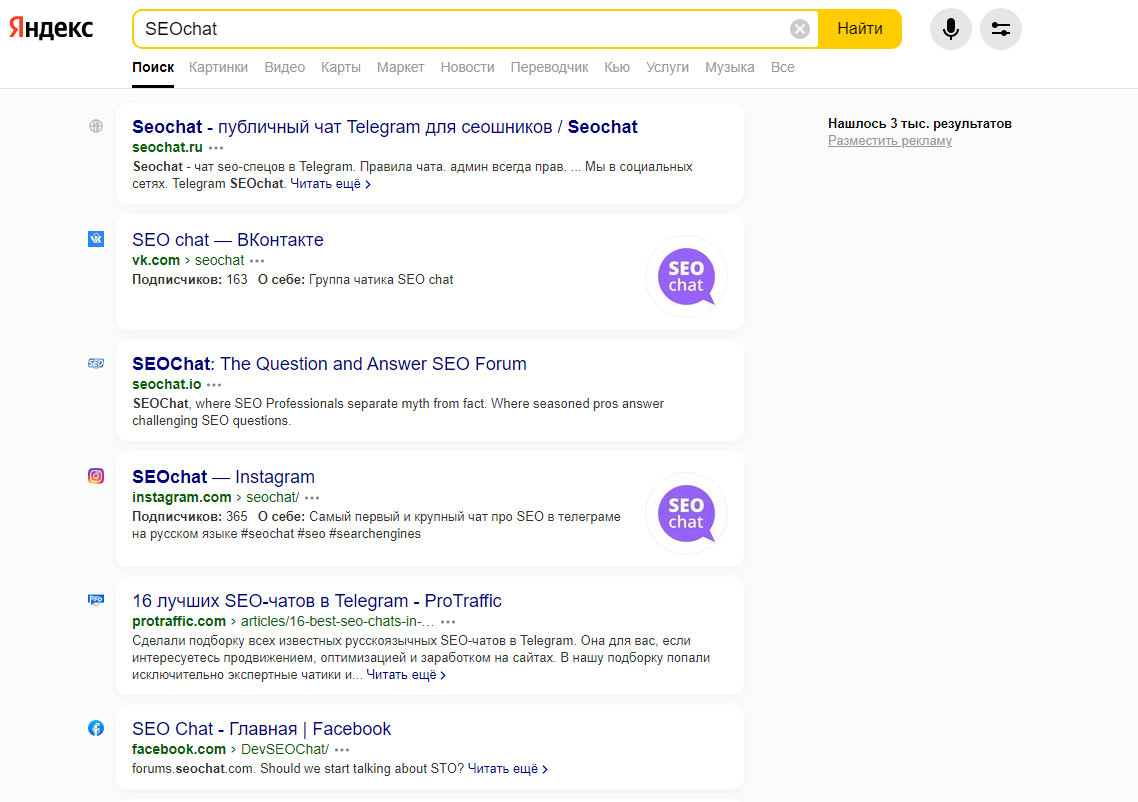Click the SEO favicon beside seochat.io result

coord(96,363)
